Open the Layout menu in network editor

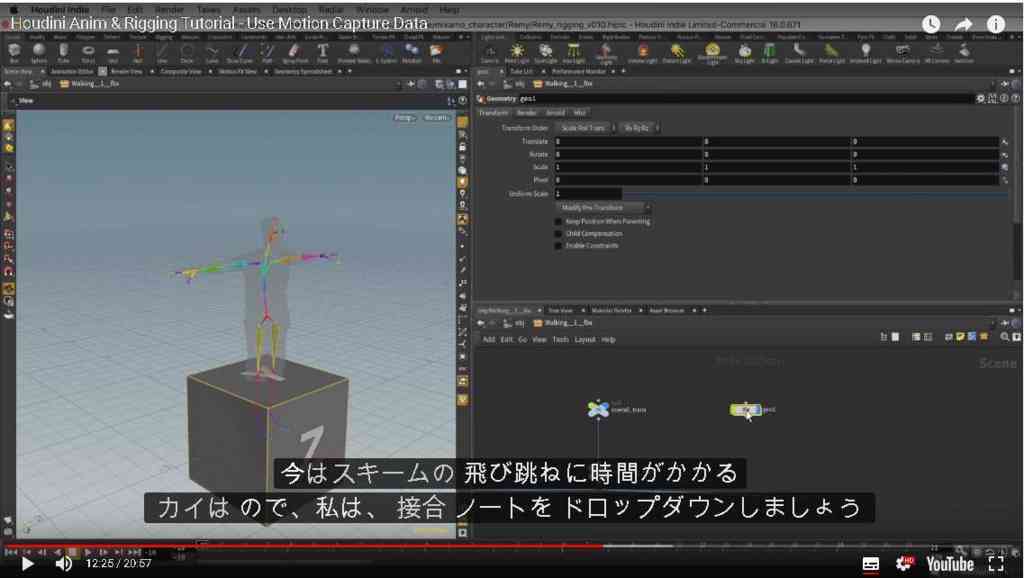pos(584,340)
